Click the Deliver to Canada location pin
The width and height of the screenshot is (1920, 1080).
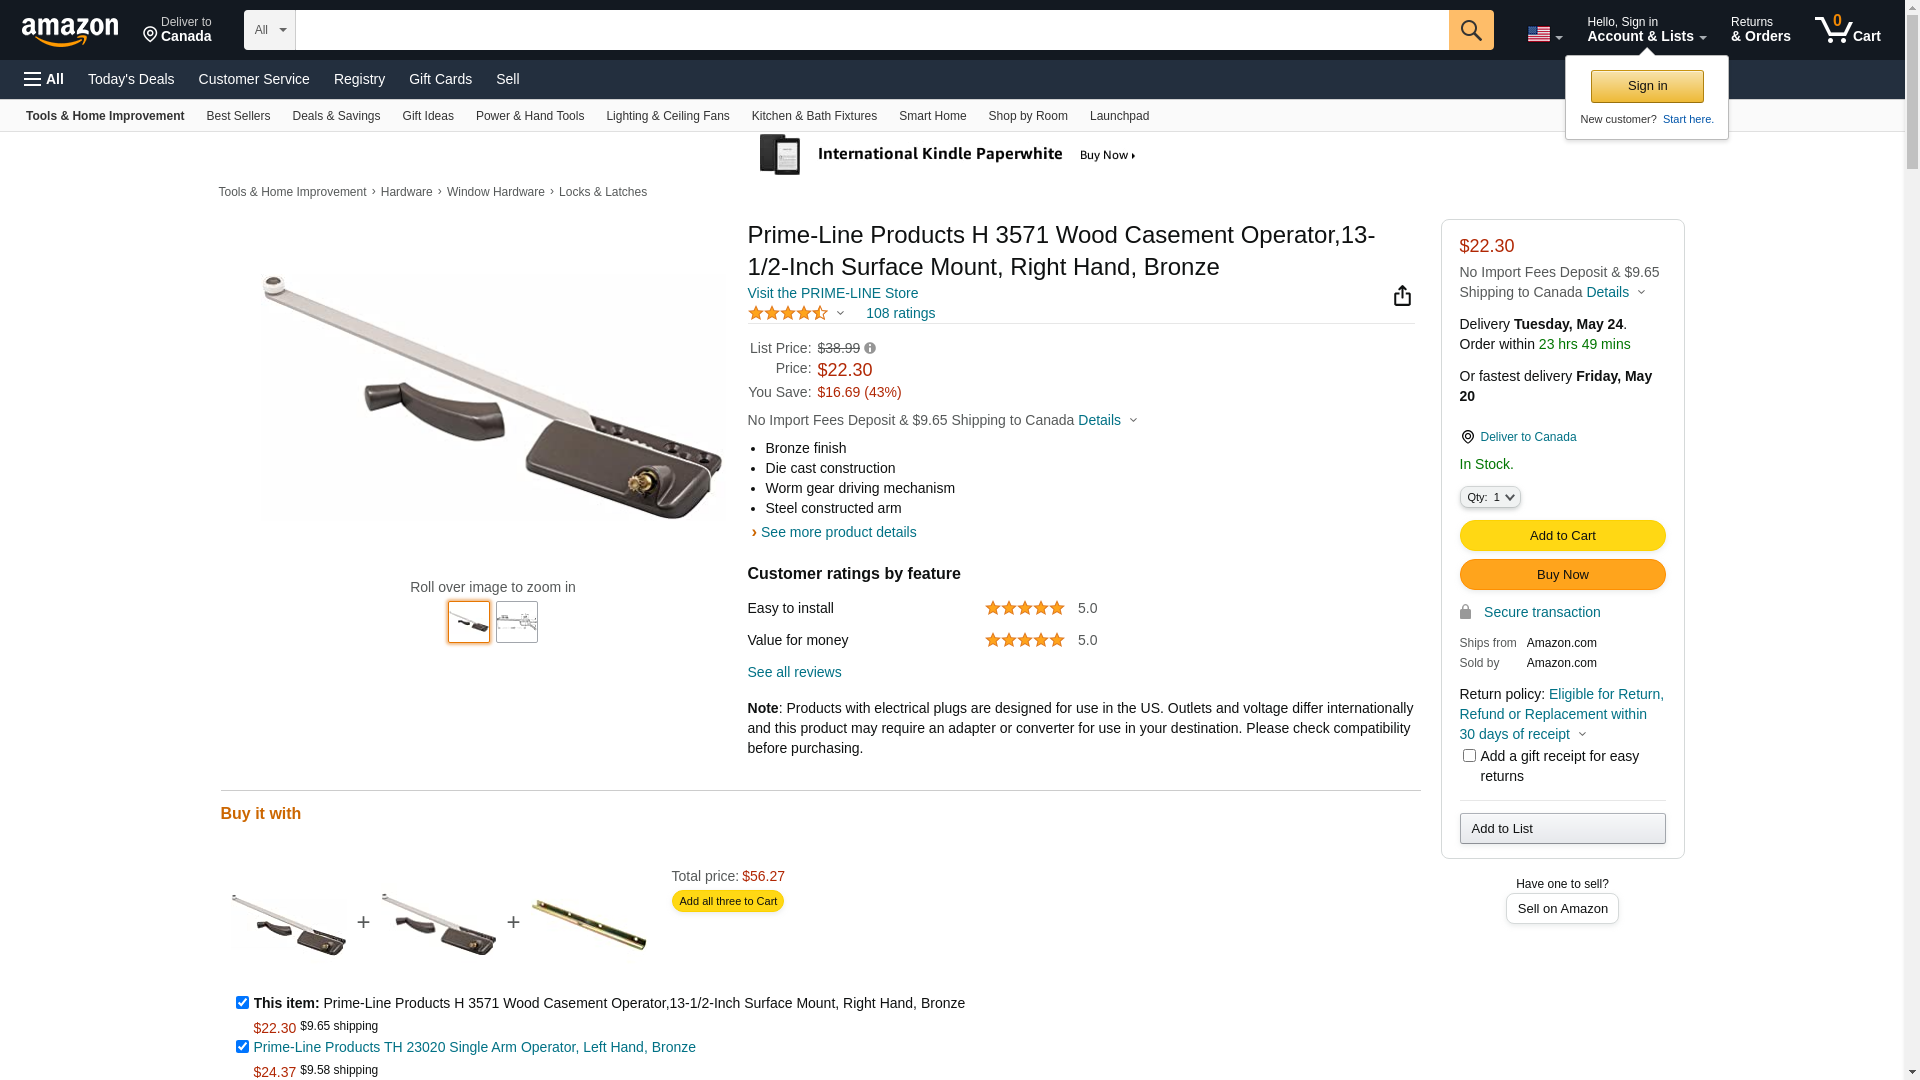pyautogui.click(x=1467, y=437)
